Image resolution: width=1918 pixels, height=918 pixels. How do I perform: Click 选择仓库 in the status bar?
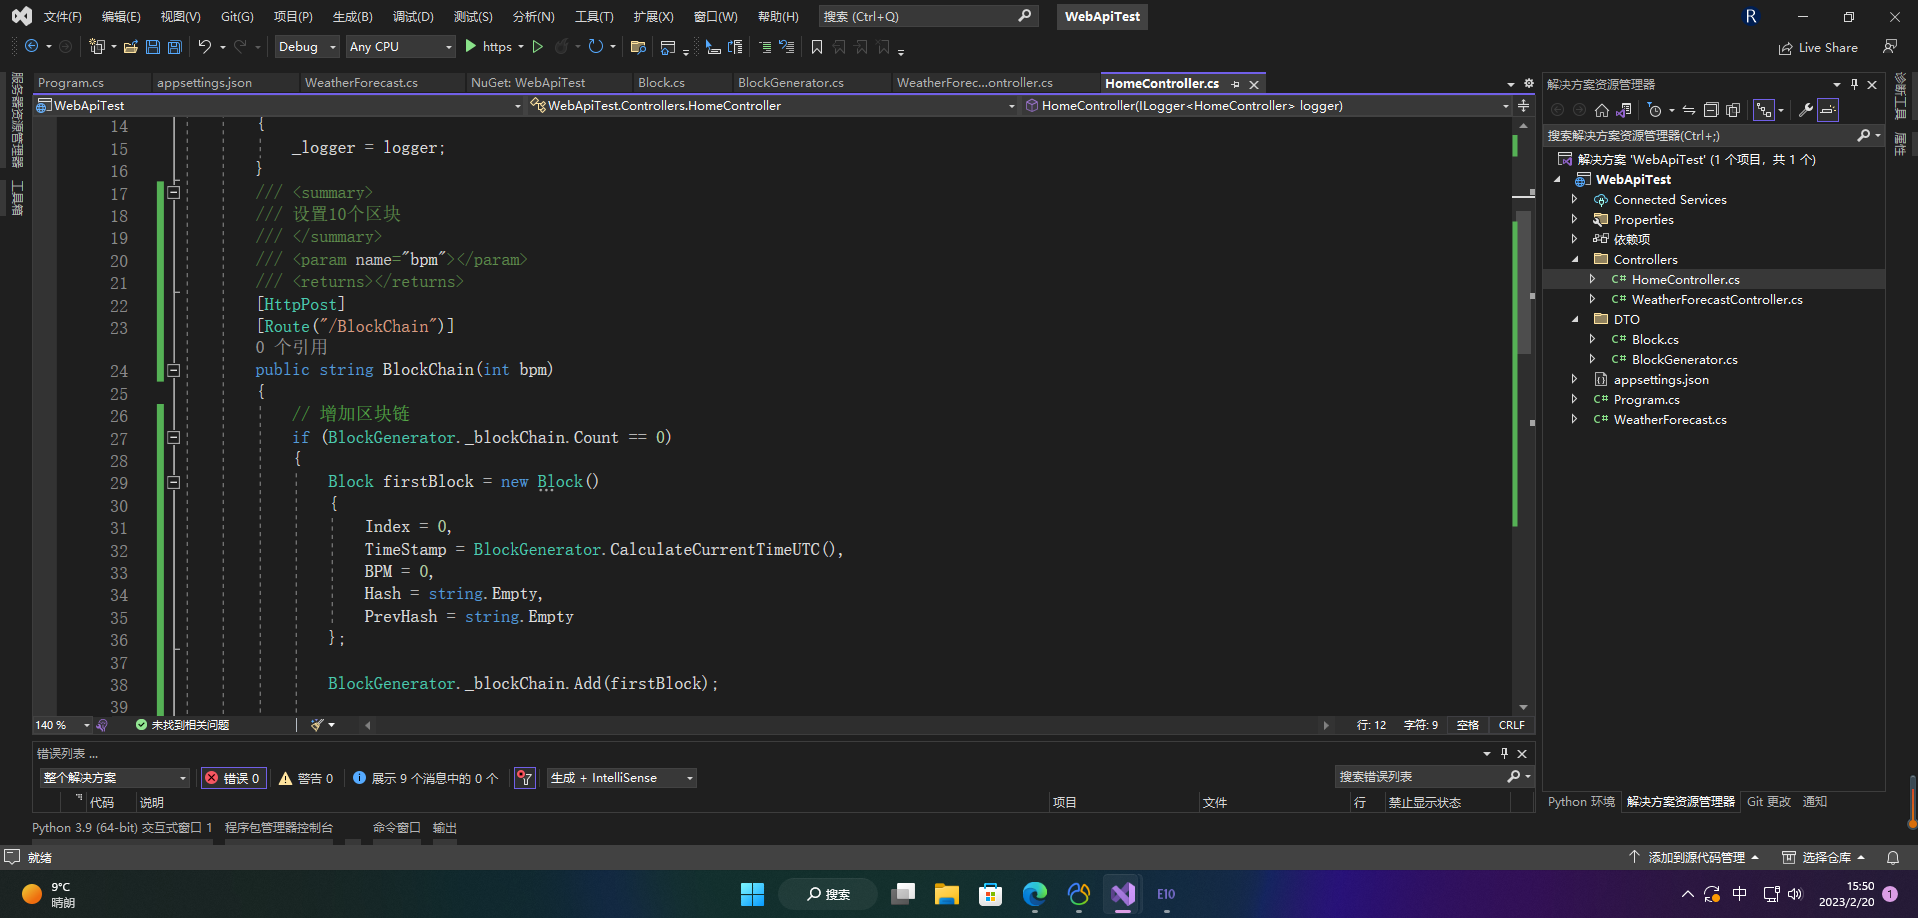1824,858
